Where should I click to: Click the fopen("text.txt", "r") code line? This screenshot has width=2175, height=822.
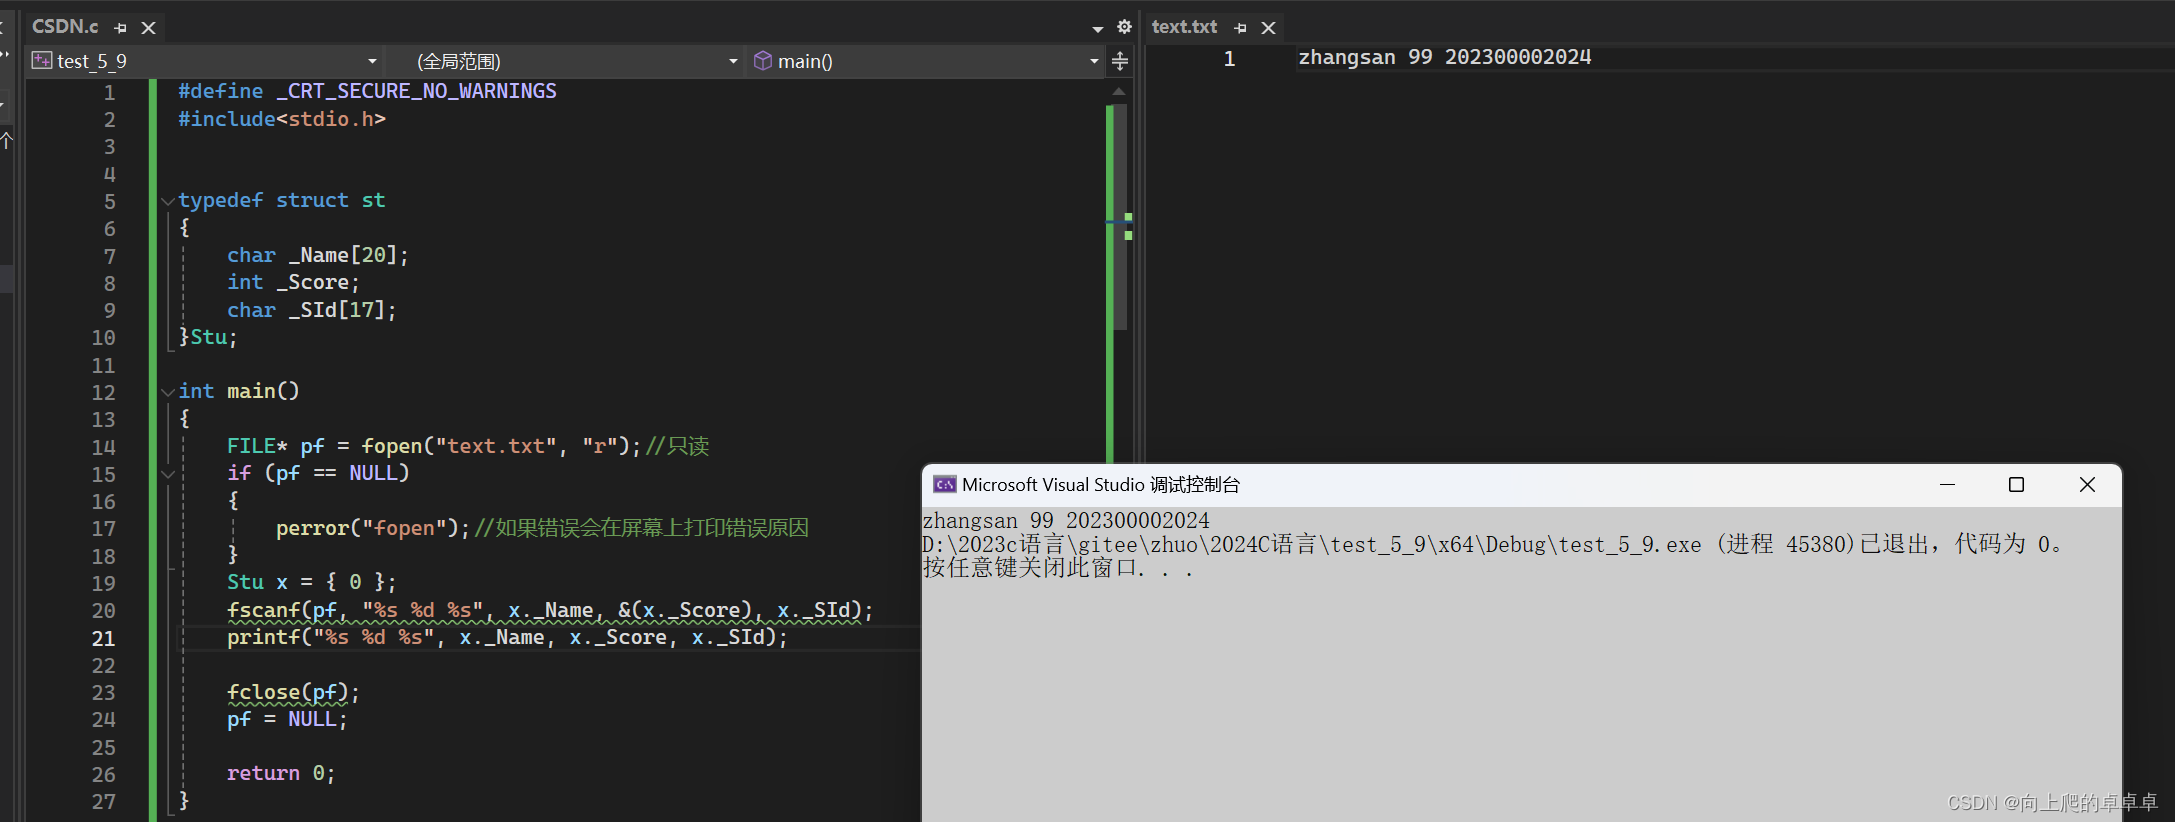tap(468, 446)
